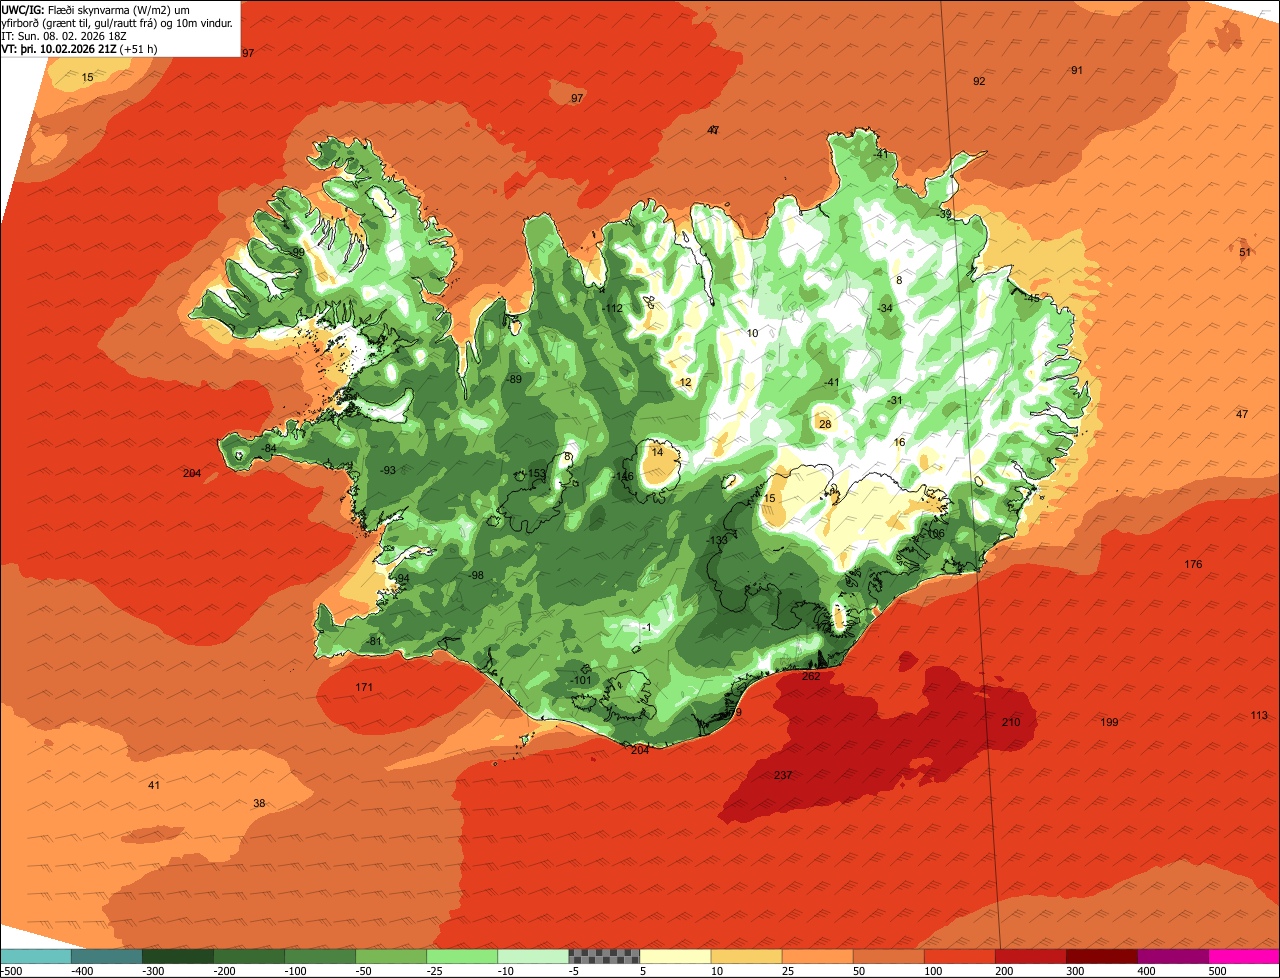Pick the dark maroon swatch between 300 and 400

pos(1101,956)
